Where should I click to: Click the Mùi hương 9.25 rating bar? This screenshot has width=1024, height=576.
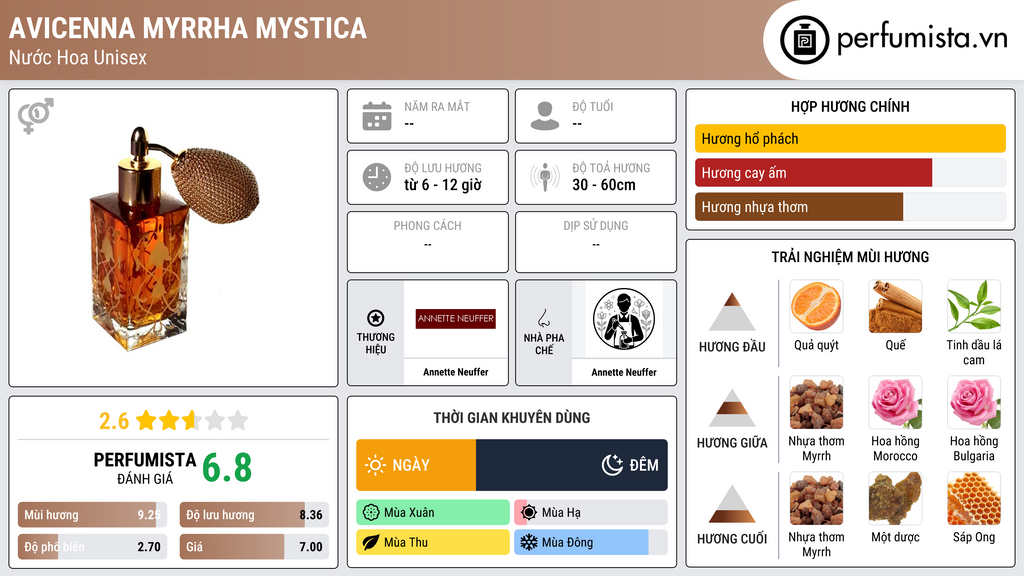[x=92, y=515]
